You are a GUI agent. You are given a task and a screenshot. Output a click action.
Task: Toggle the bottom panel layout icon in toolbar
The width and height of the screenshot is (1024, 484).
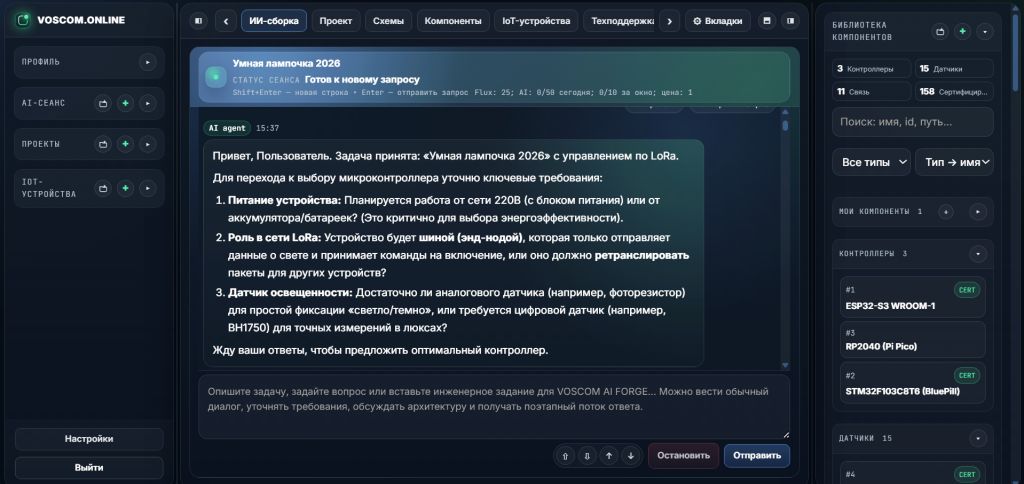(x=767, y=21)
